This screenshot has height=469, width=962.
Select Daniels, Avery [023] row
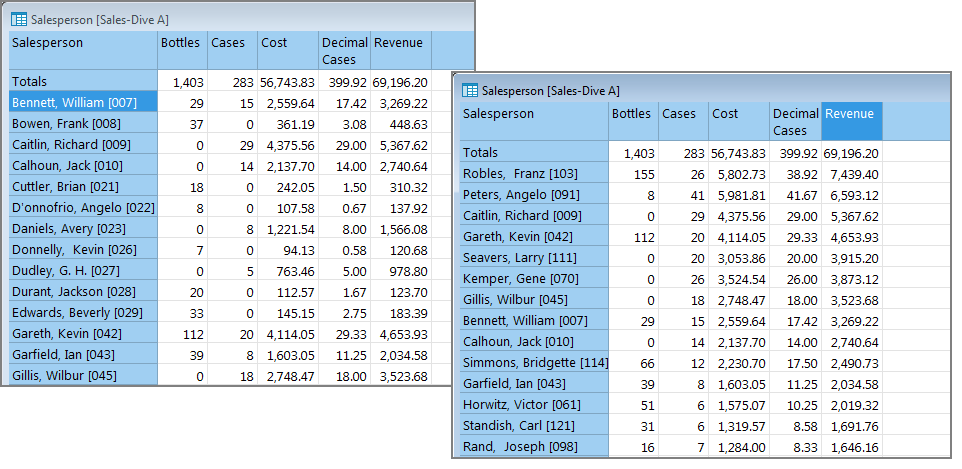coord(83,228)
